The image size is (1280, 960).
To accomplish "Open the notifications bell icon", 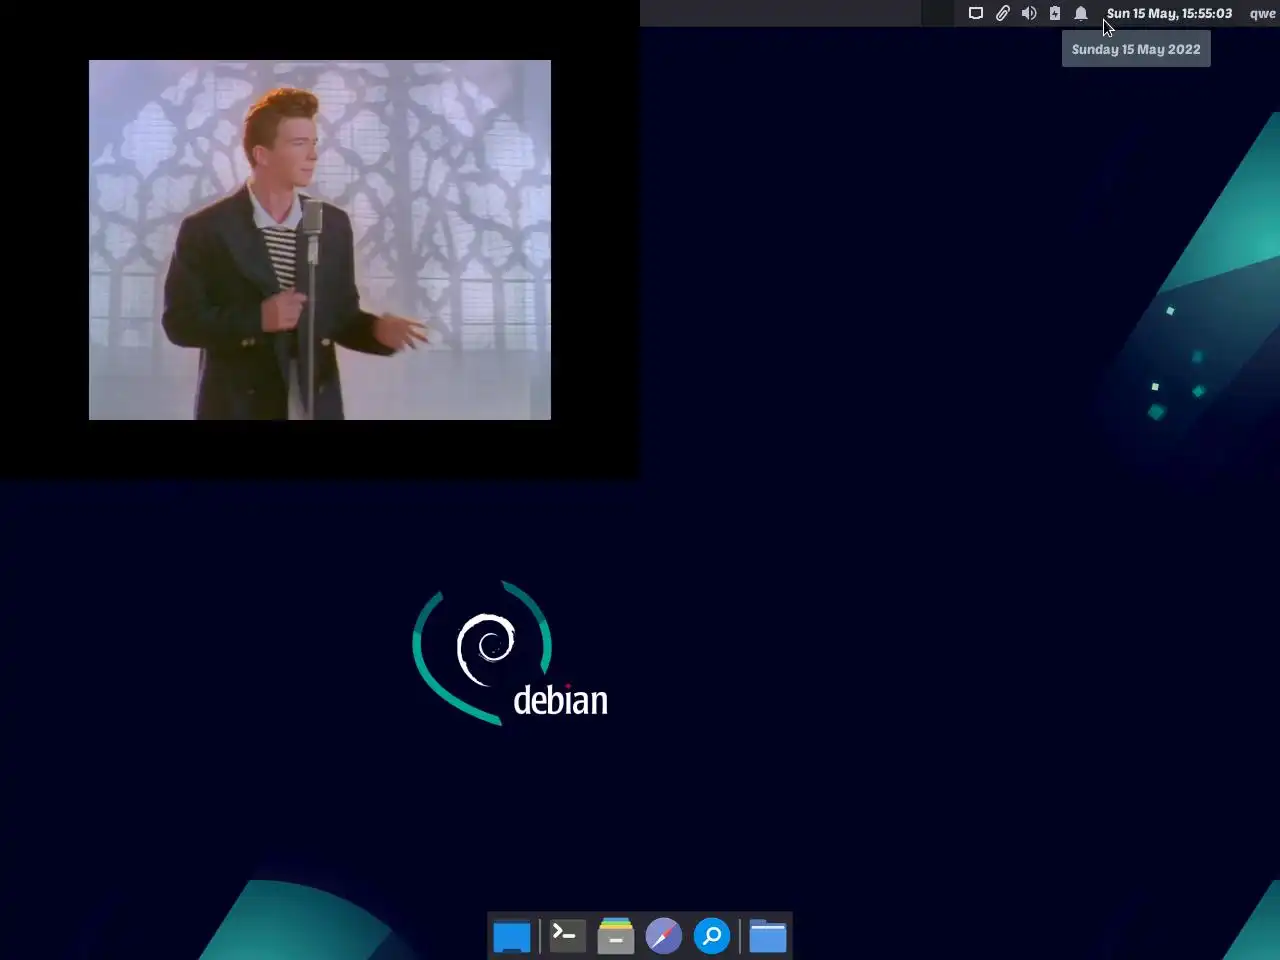I will 1081,13.
